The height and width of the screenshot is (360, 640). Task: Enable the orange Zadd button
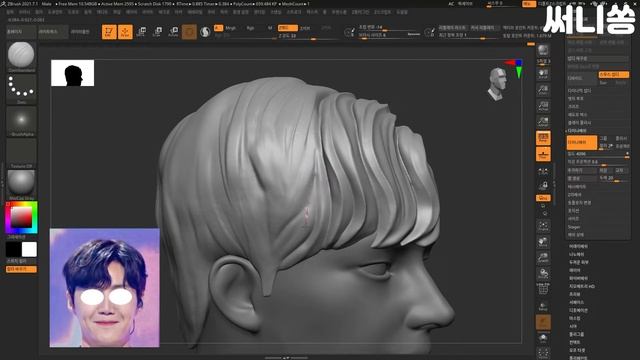click(287, 28)
